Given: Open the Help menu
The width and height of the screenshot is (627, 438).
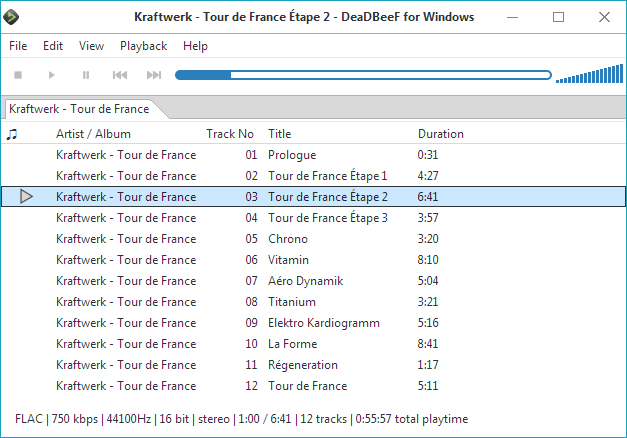Looking at the screenshot, I should click(196, 46).
